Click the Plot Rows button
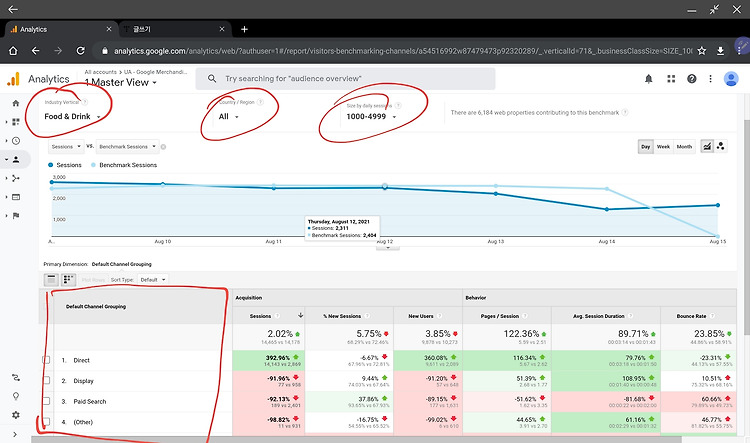This screenshot has width=750, height=443. [x=93, y=280]
